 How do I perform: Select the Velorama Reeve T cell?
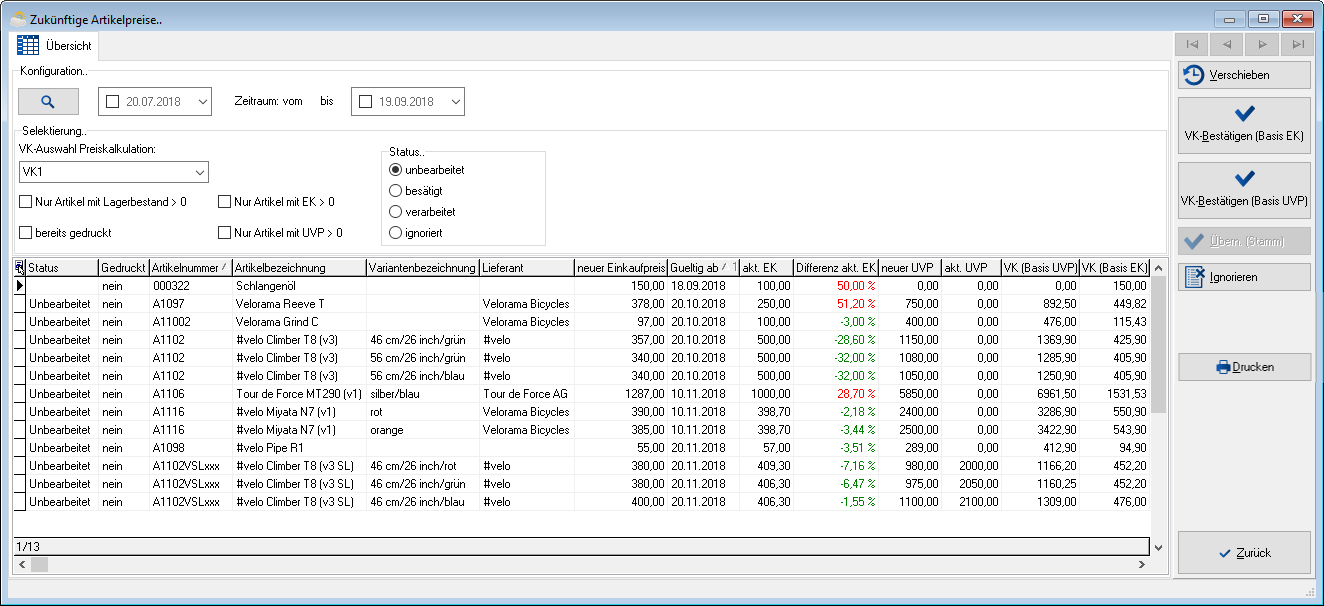299,304
